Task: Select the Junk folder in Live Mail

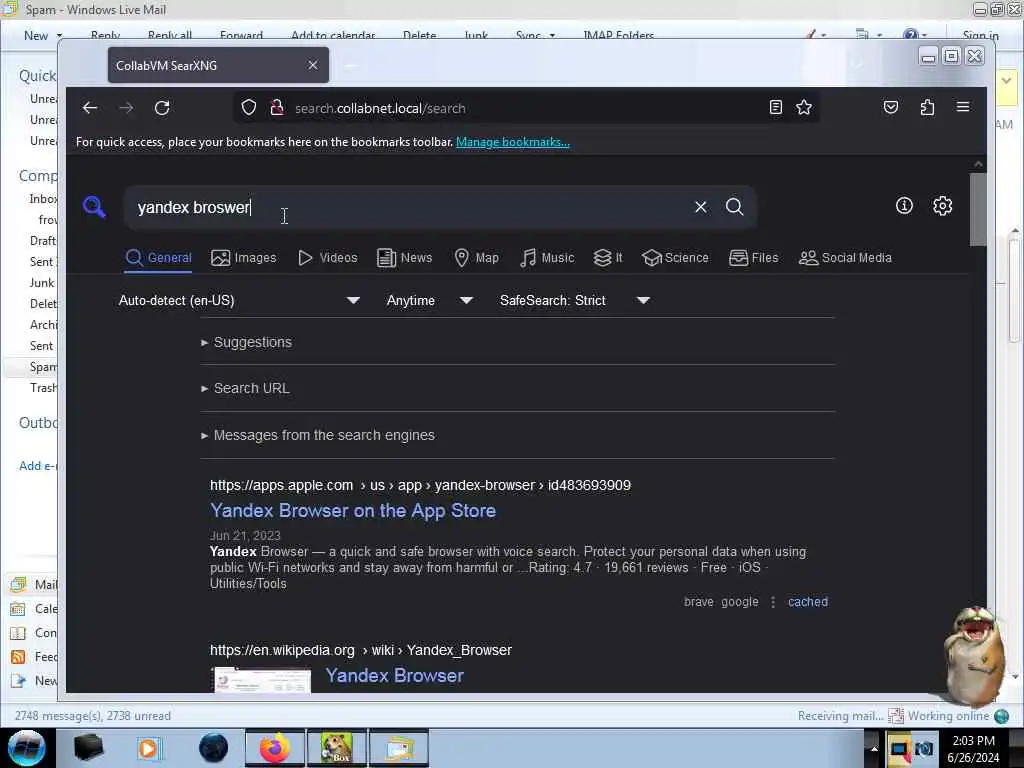Action: (x=42, y=283)
